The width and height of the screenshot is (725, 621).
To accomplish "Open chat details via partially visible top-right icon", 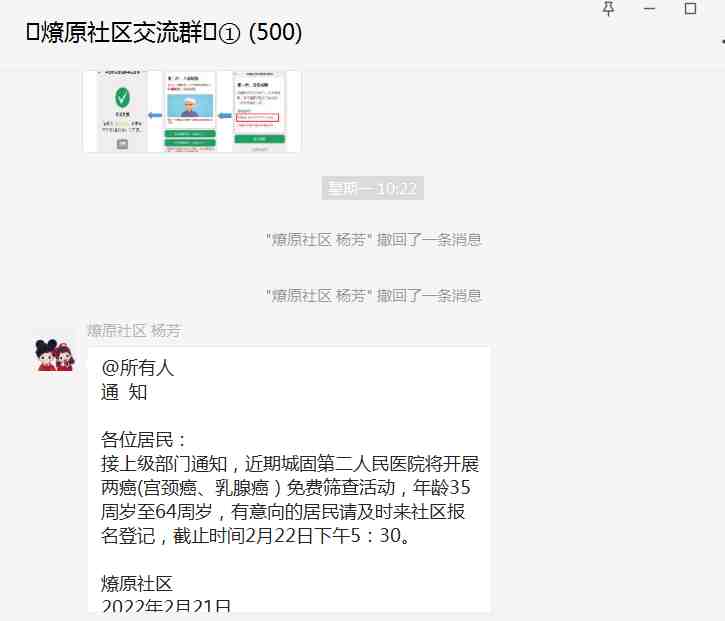I will tap(720, 42).
